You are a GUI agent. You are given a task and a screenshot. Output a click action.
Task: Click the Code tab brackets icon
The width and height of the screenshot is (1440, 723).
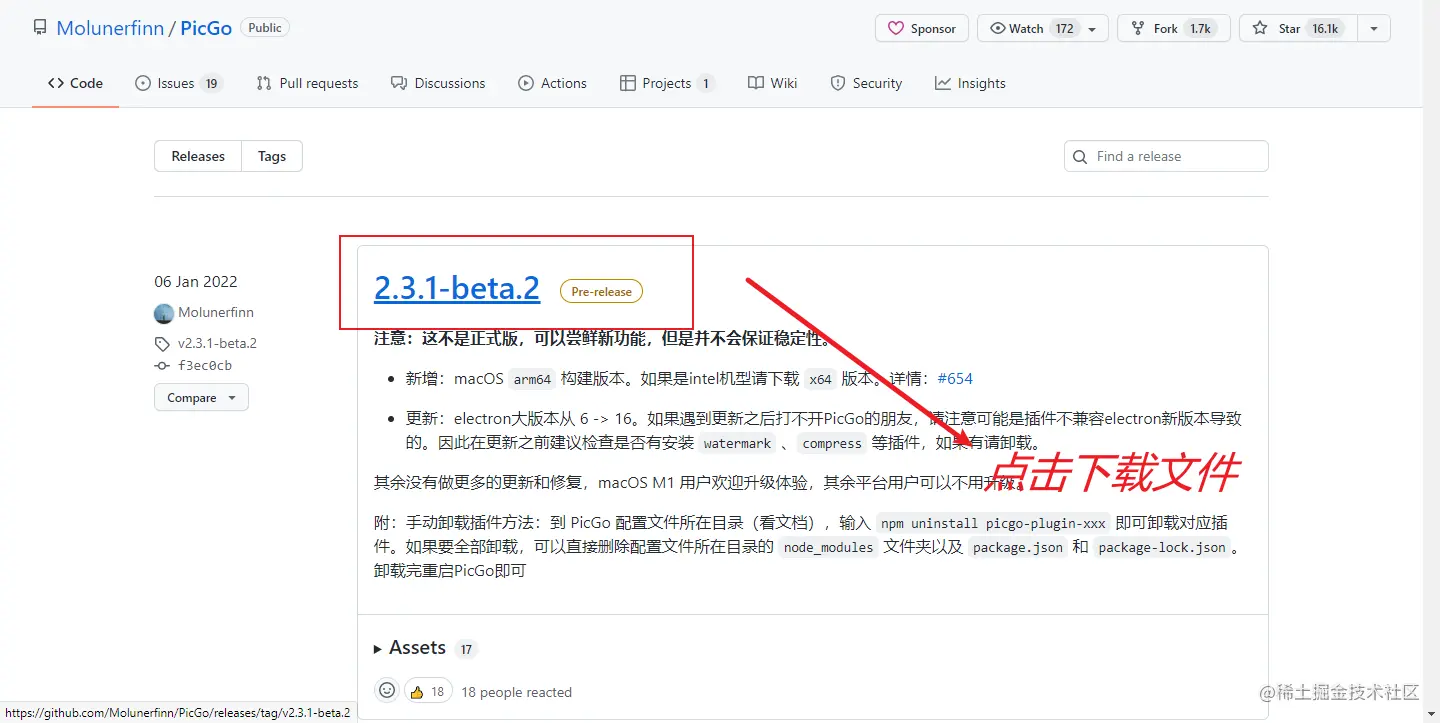[x=56, y=83]
